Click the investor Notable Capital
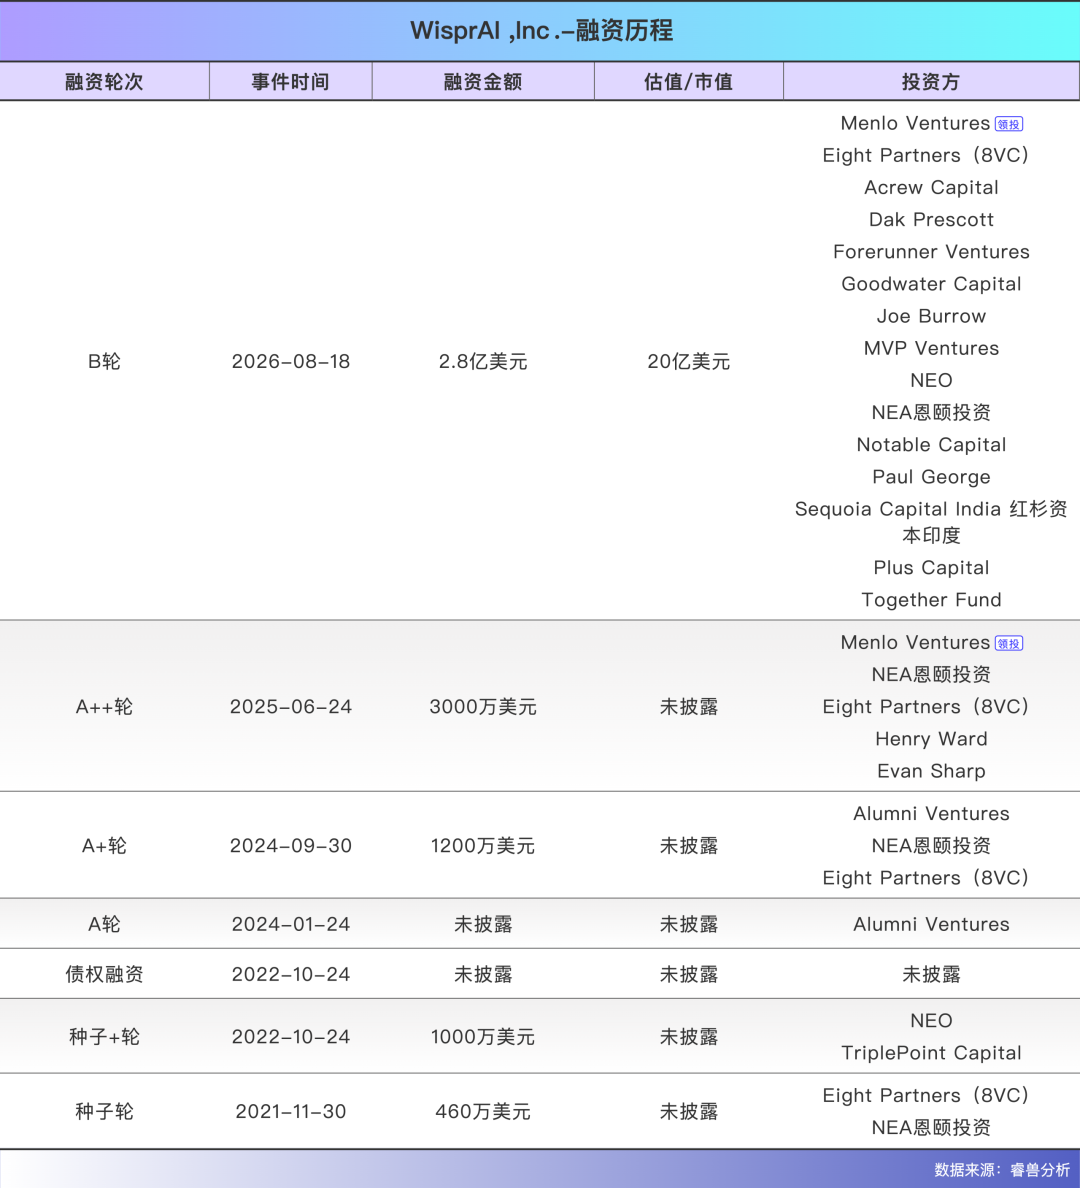The width and height of the screenshot is (1080, 1188). click(x=931, y=445)
